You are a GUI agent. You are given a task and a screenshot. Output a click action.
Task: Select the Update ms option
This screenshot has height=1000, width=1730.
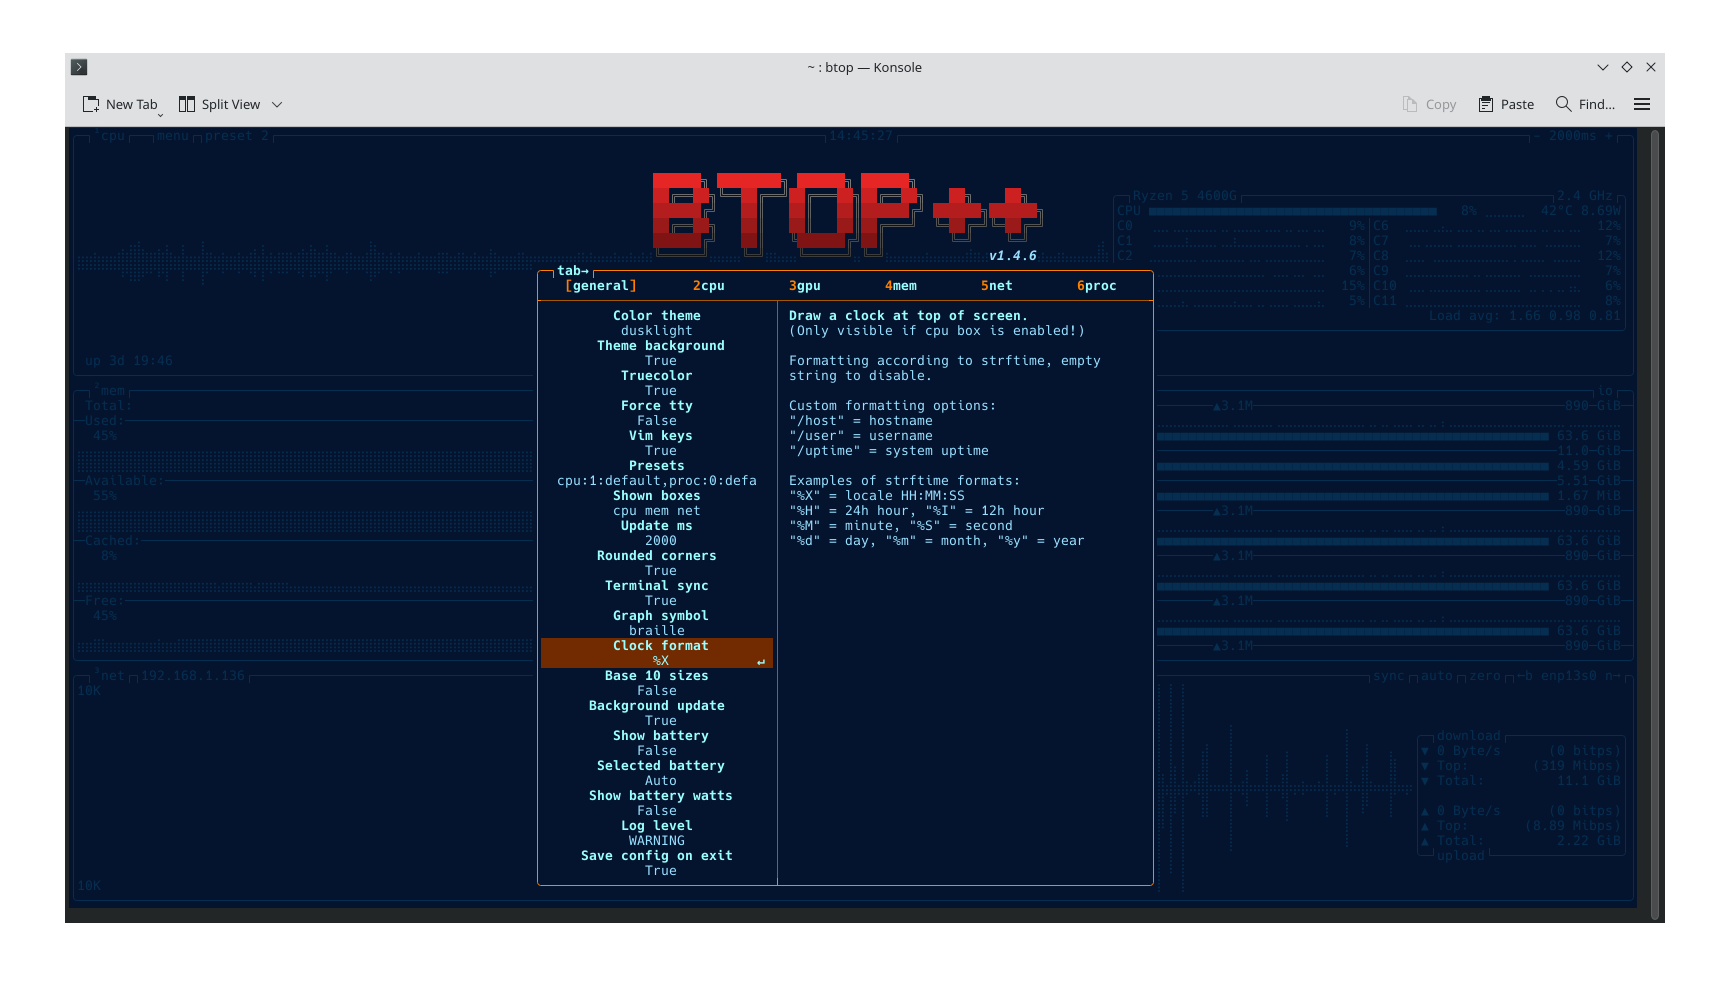pos(657,526)
